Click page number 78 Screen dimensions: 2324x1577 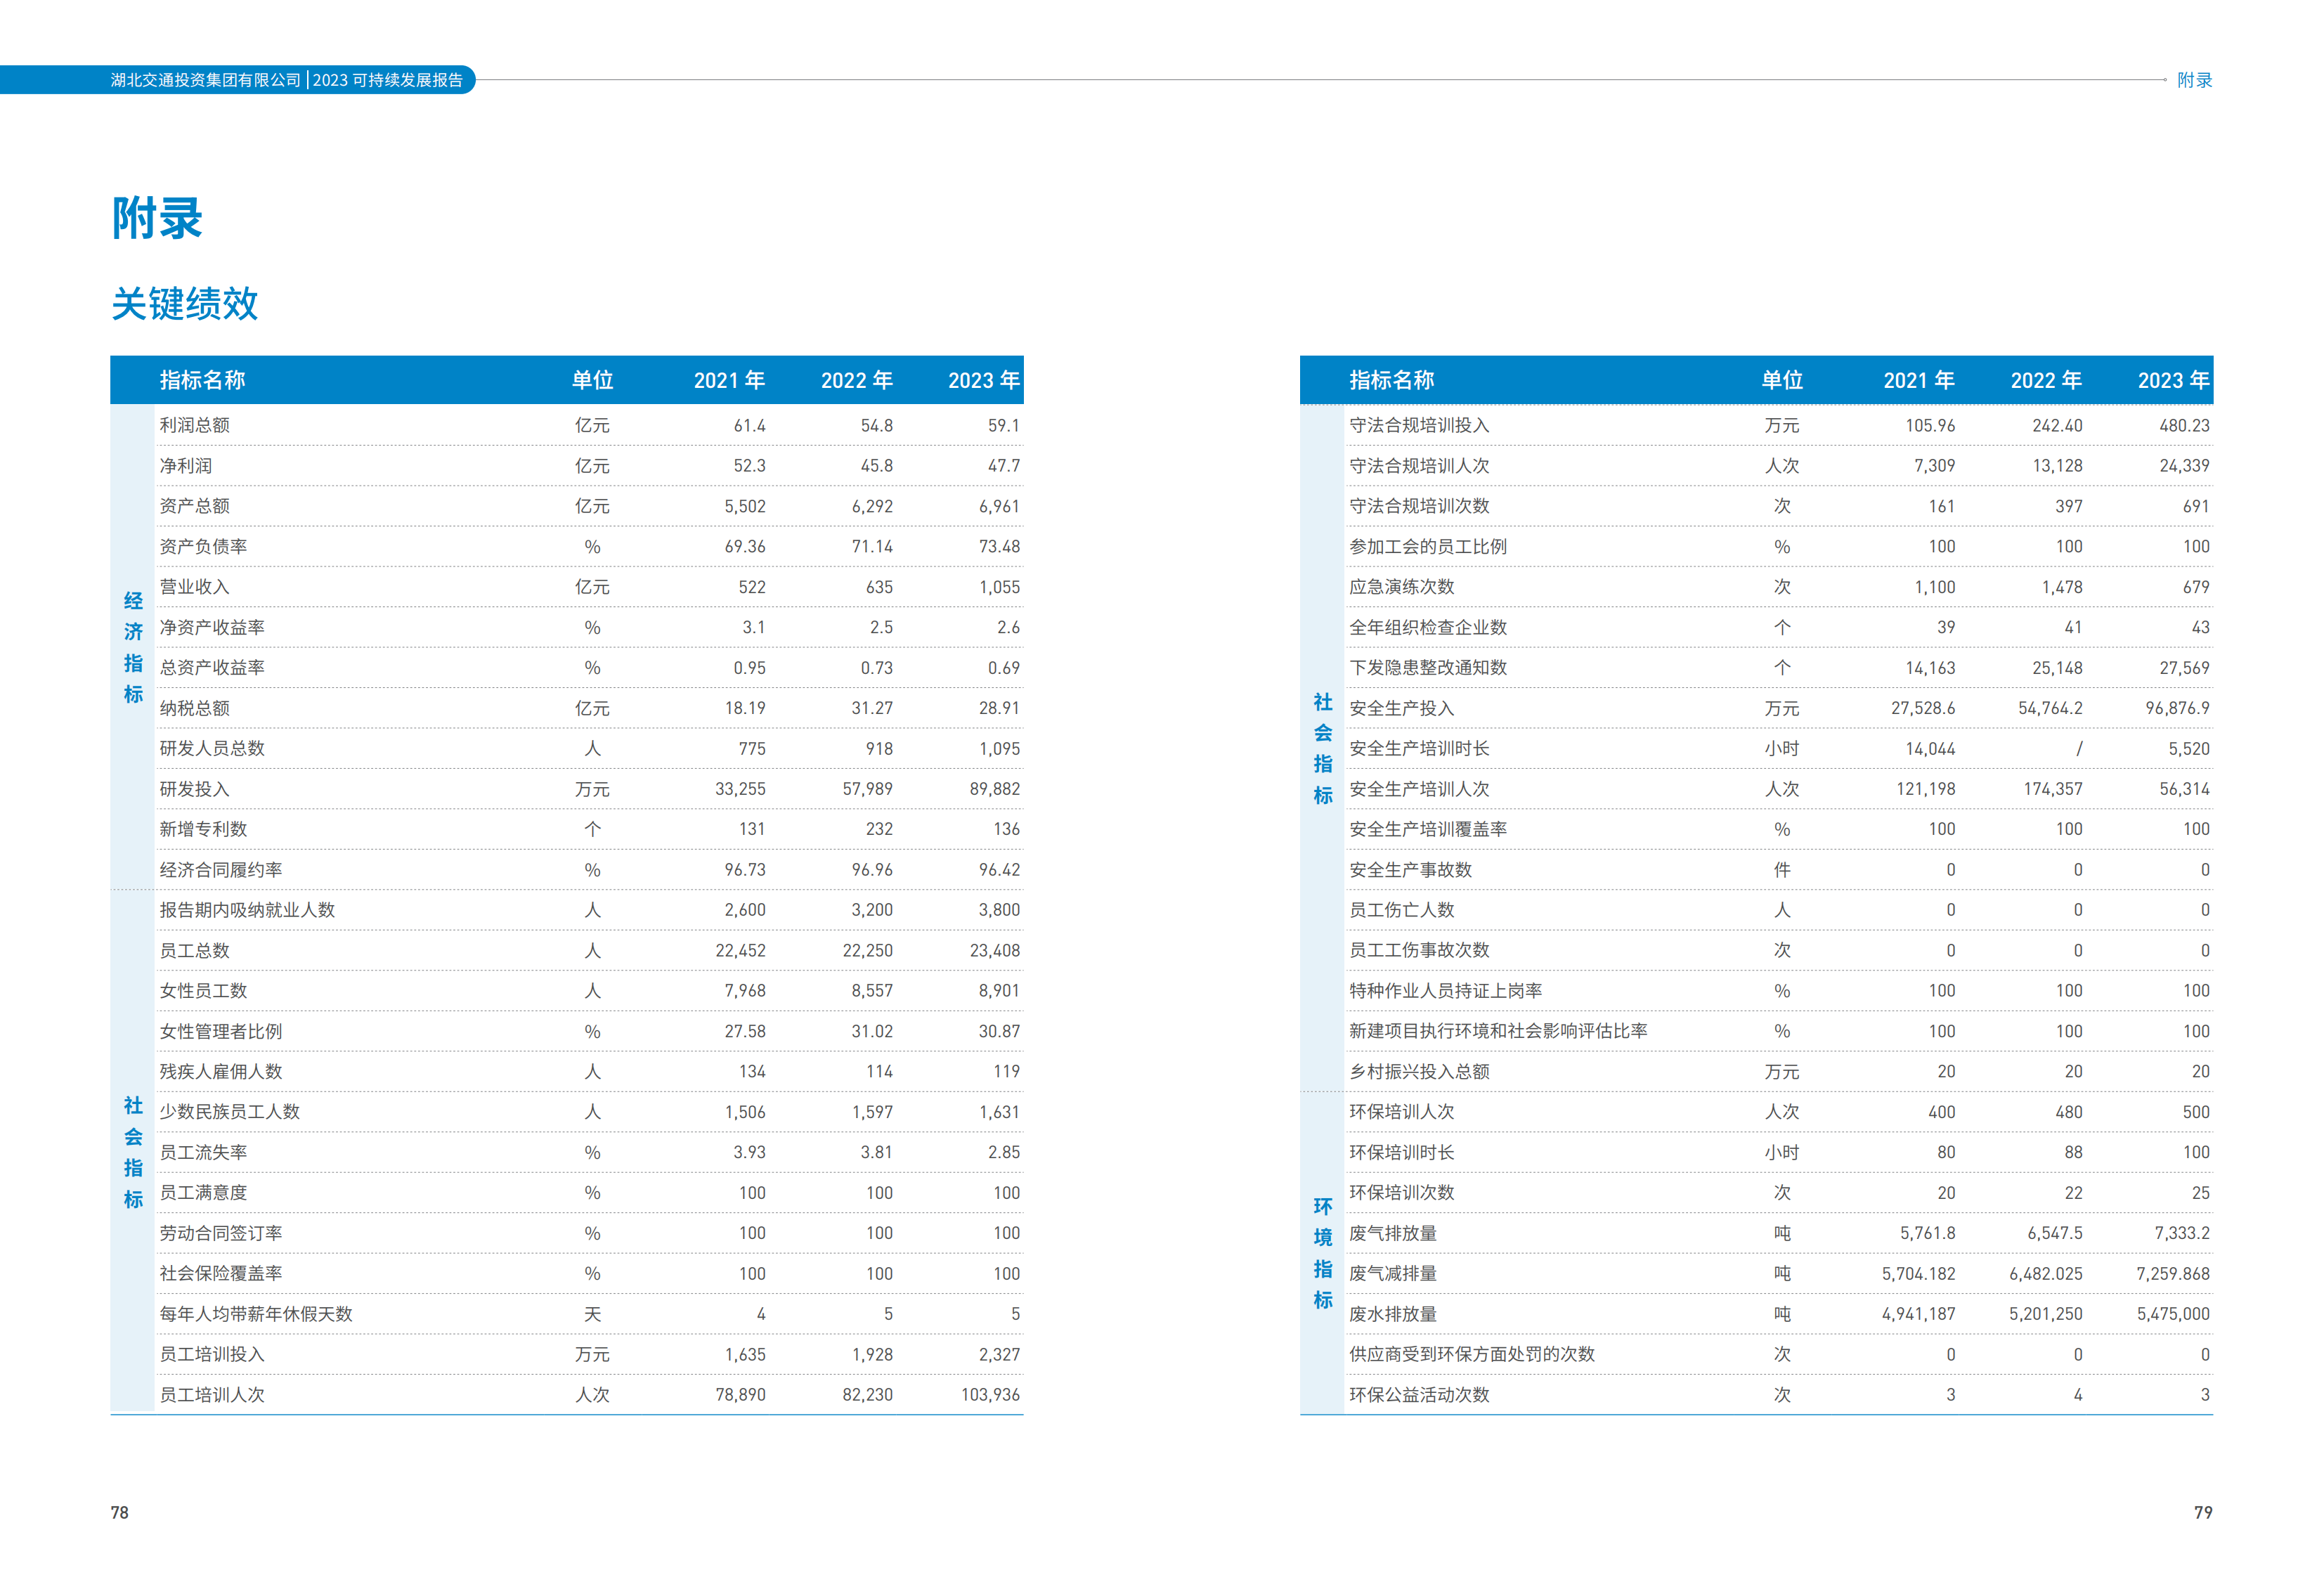pyautogui.click(x=119, y=1513)
